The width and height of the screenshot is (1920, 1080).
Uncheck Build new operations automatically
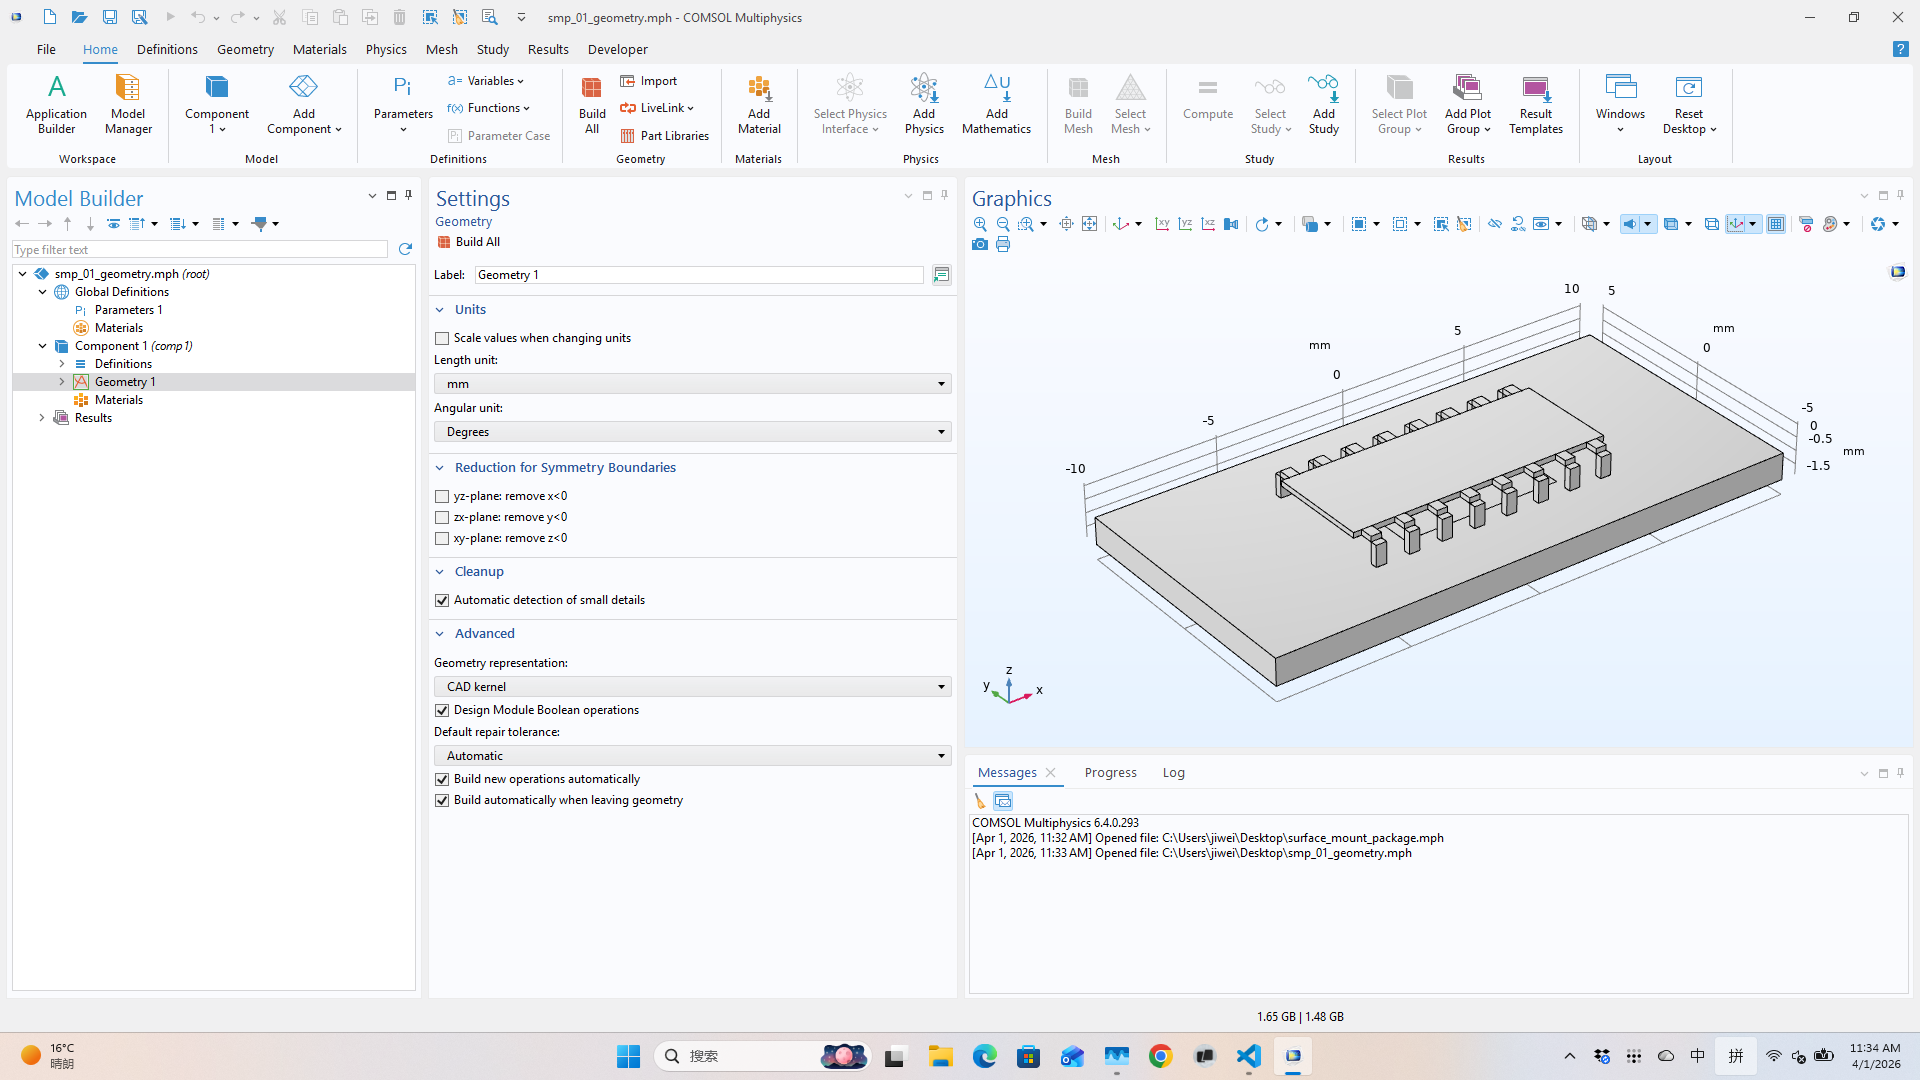click(441, 779)
